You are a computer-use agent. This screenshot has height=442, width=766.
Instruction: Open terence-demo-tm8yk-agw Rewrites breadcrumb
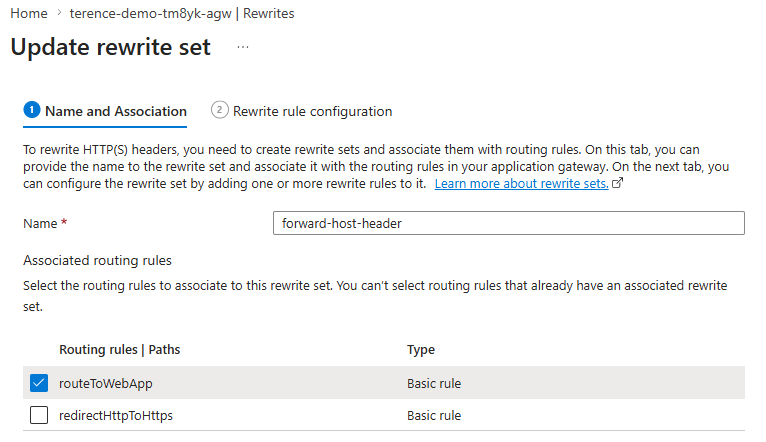pos(182,13)
